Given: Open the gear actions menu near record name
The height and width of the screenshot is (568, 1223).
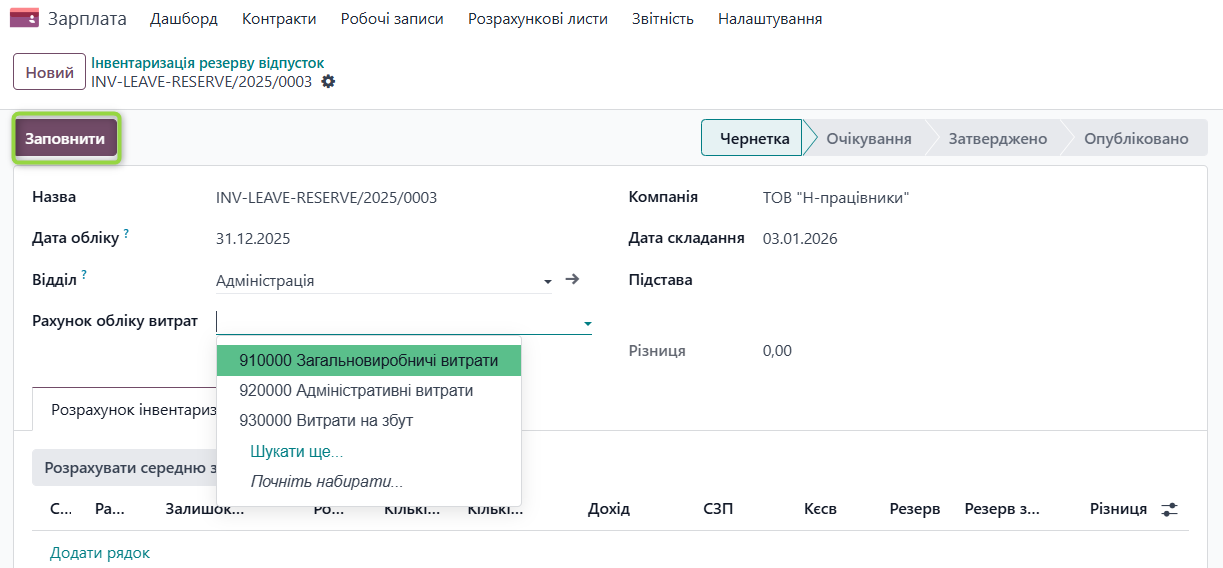Looking at the screenshot, I should [328, 82].
